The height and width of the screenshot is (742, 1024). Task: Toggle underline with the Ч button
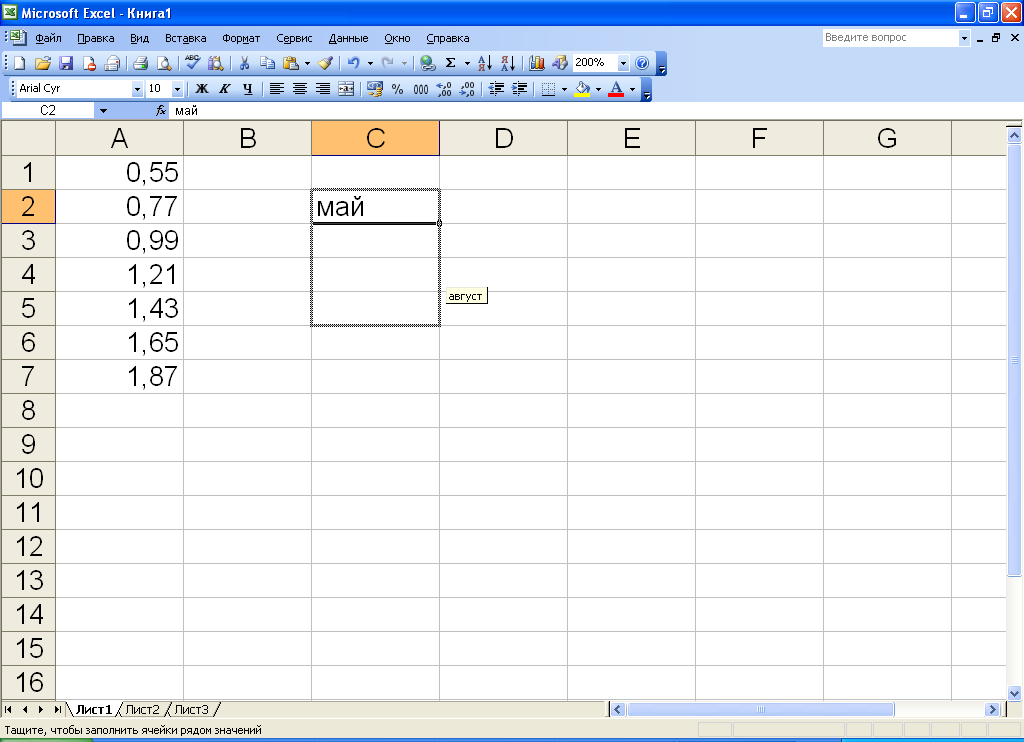coord(248,89)
